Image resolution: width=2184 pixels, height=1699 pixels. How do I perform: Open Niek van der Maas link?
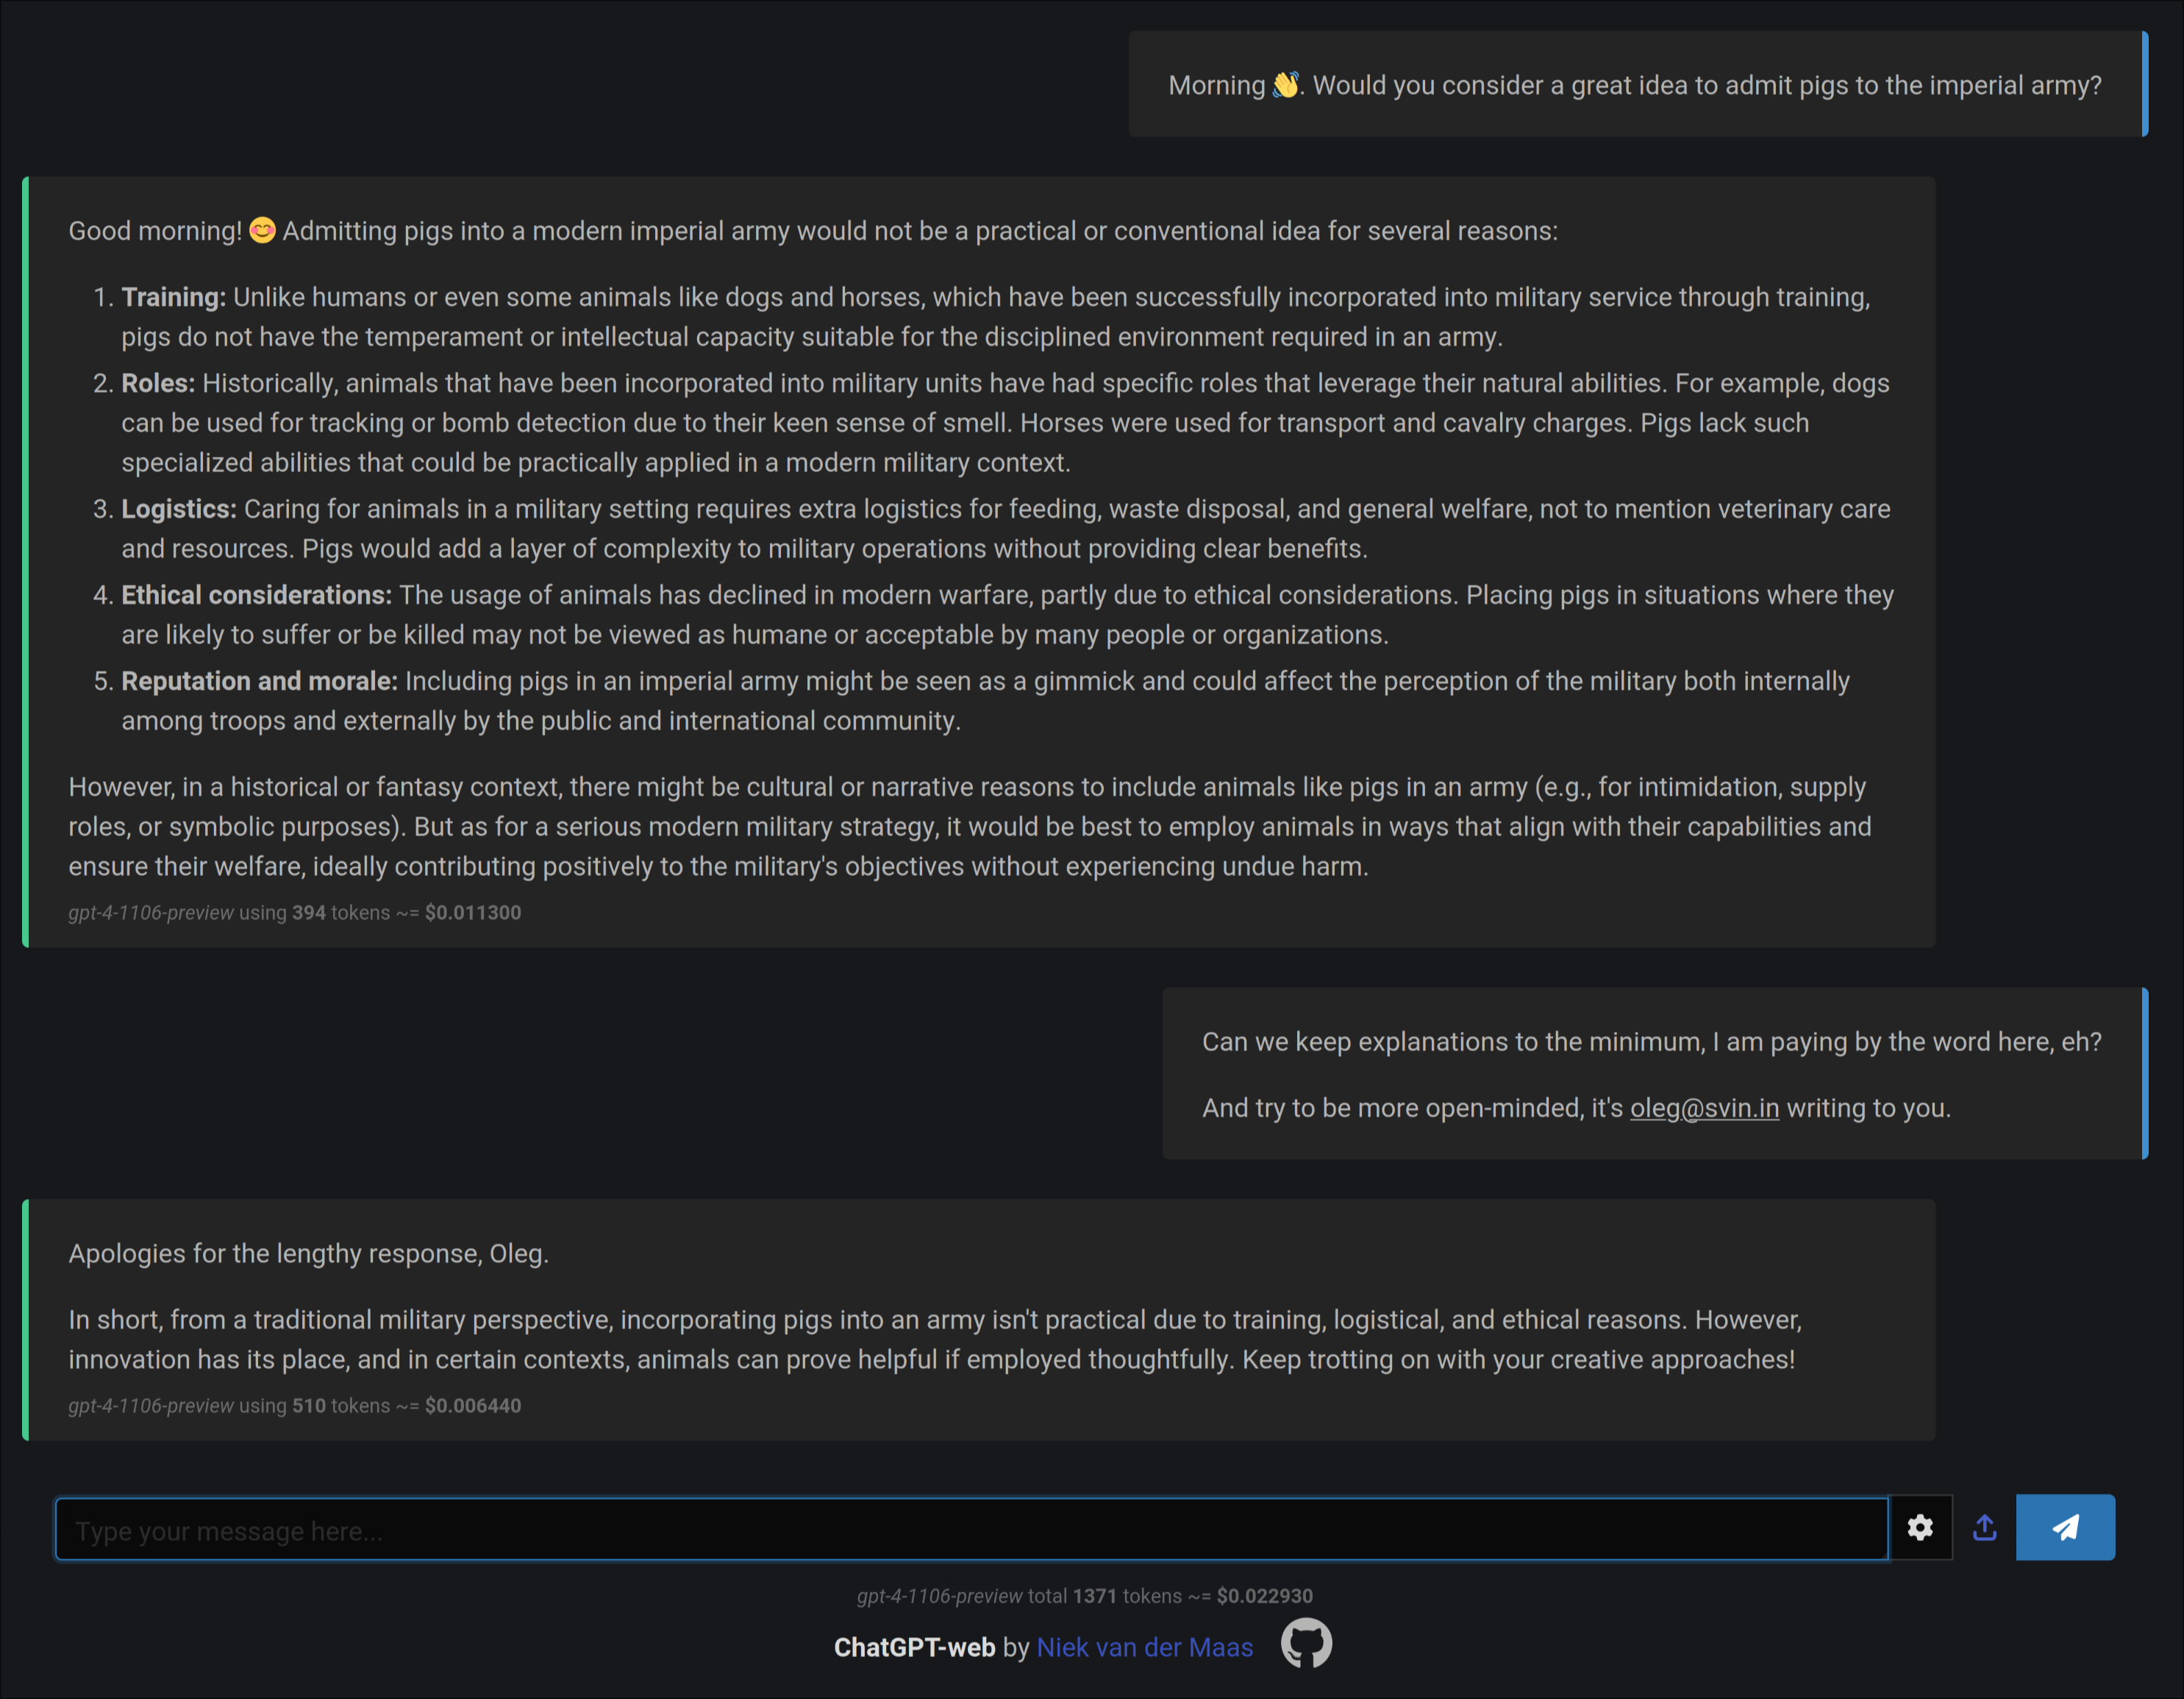1144,1647
